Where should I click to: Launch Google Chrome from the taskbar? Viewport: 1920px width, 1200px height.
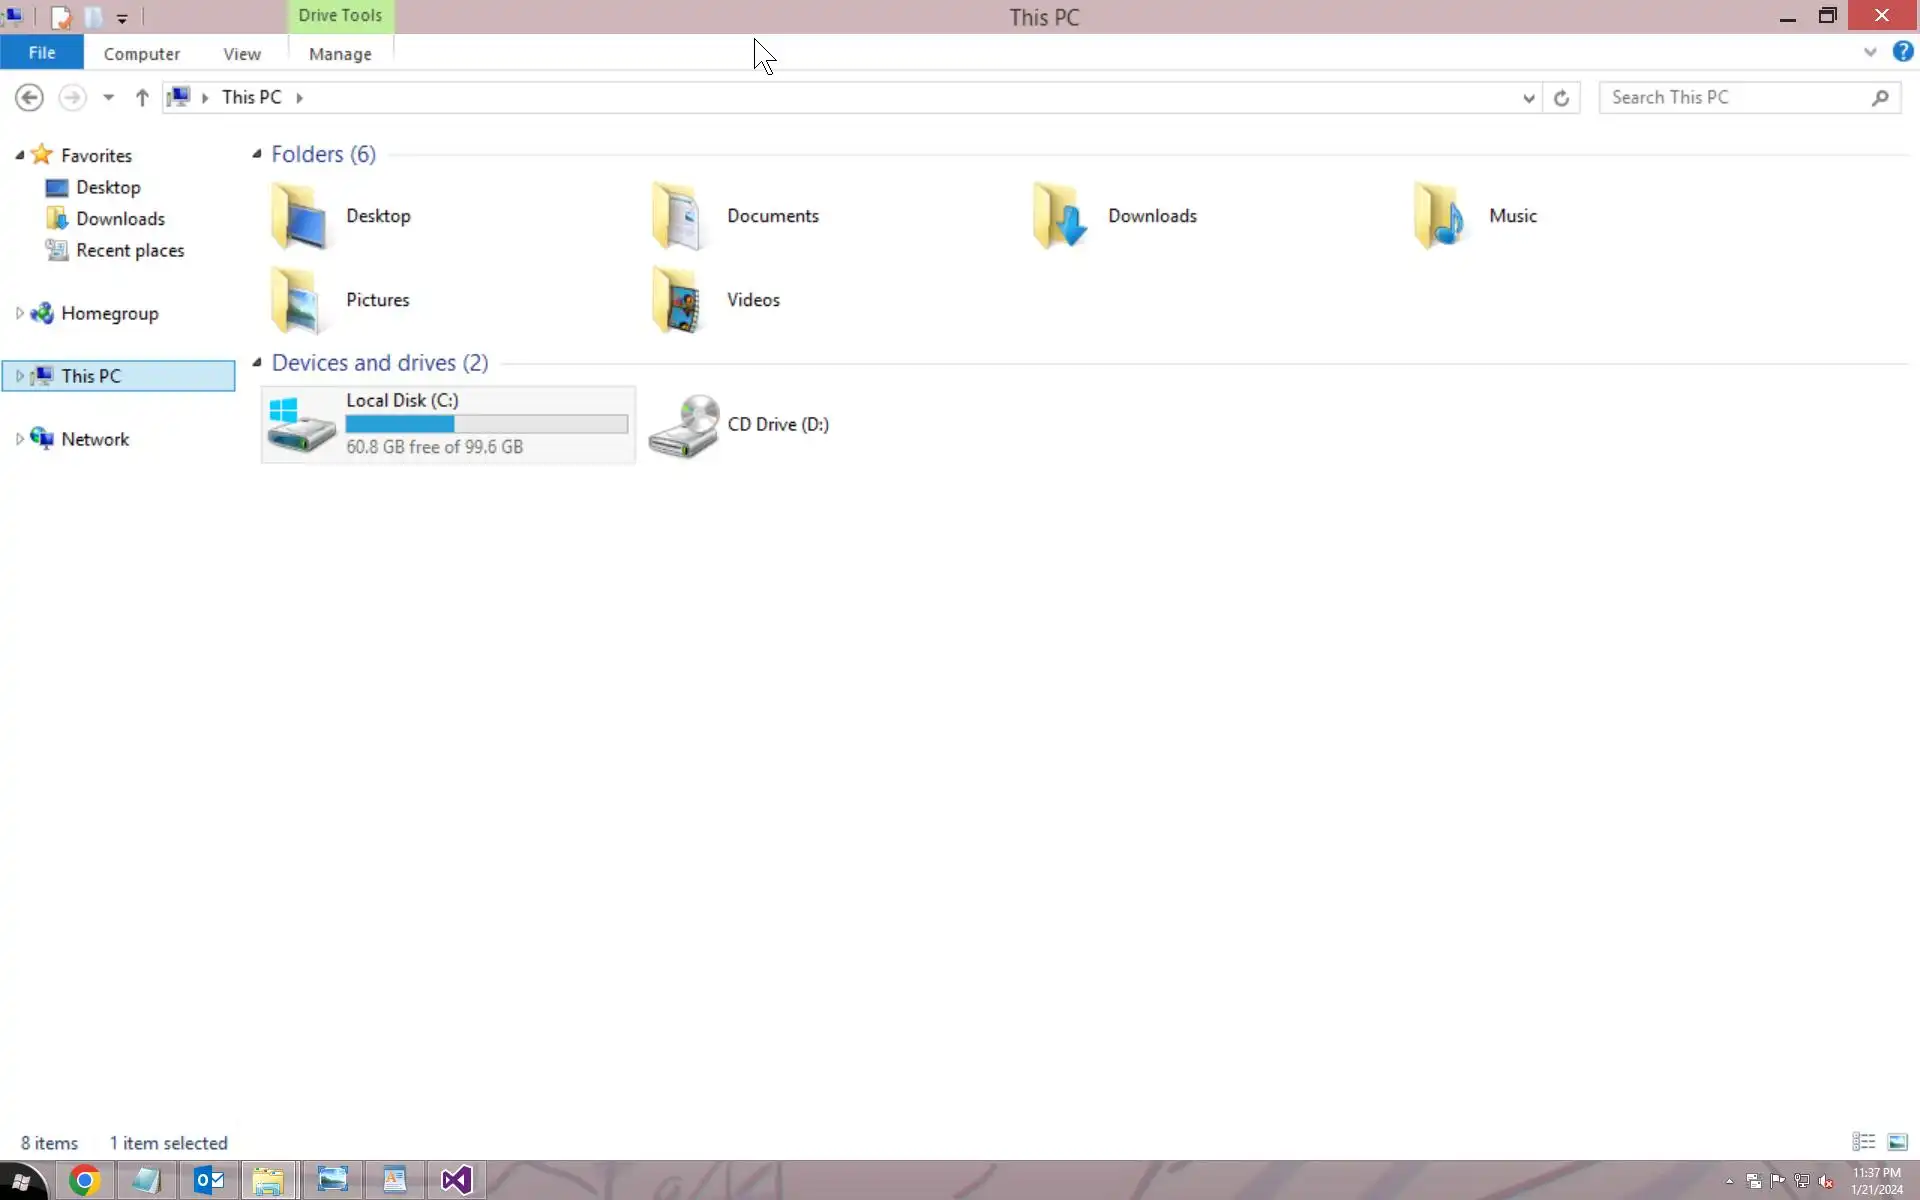(x=85, y=1180)
